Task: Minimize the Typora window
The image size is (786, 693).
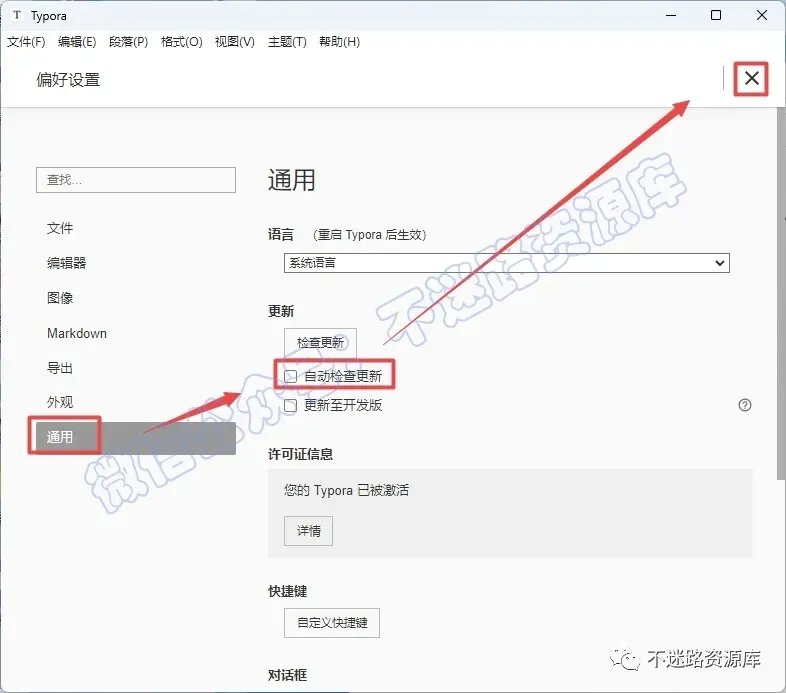Action: 671,16
